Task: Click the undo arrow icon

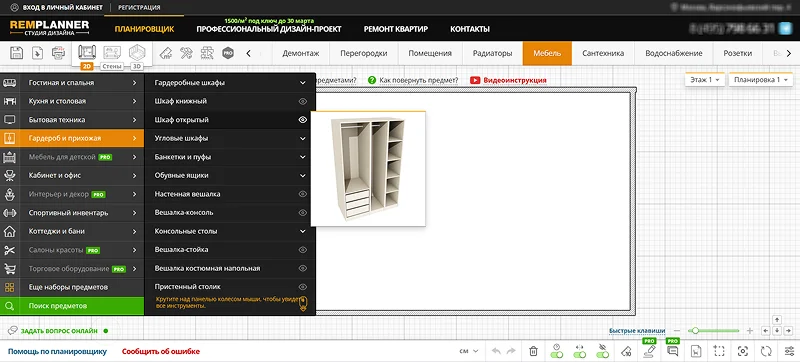Action: [x=495, y=351]
